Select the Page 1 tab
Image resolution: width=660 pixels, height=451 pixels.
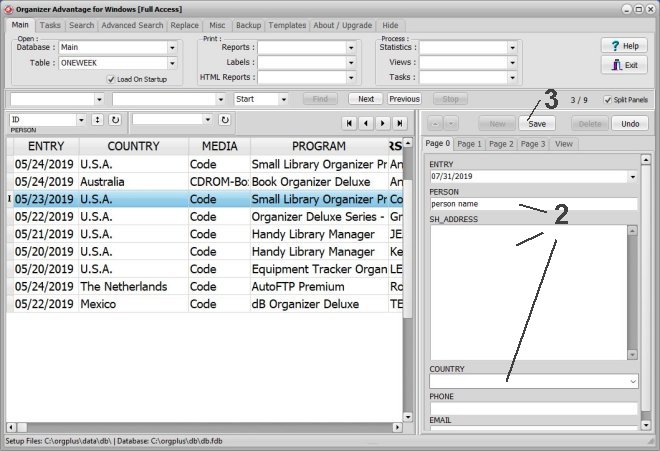tap(469, 144)
